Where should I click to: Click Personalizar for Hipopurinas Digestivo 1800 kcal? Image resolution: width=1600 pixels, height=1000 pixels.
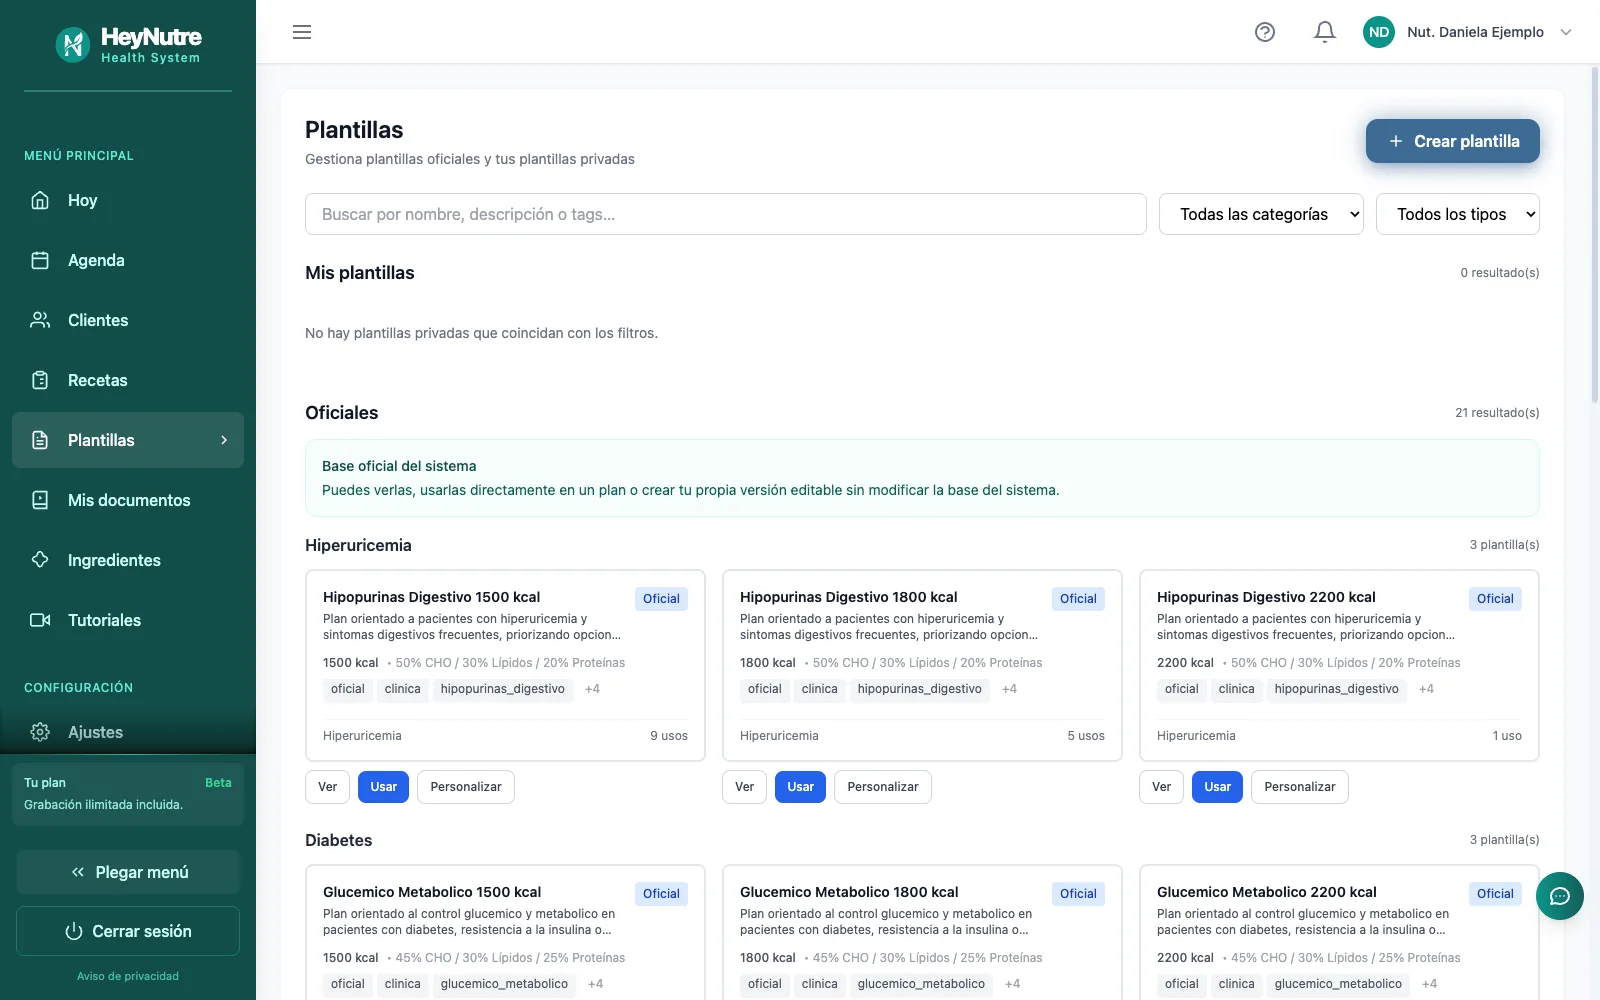(883, 787)
